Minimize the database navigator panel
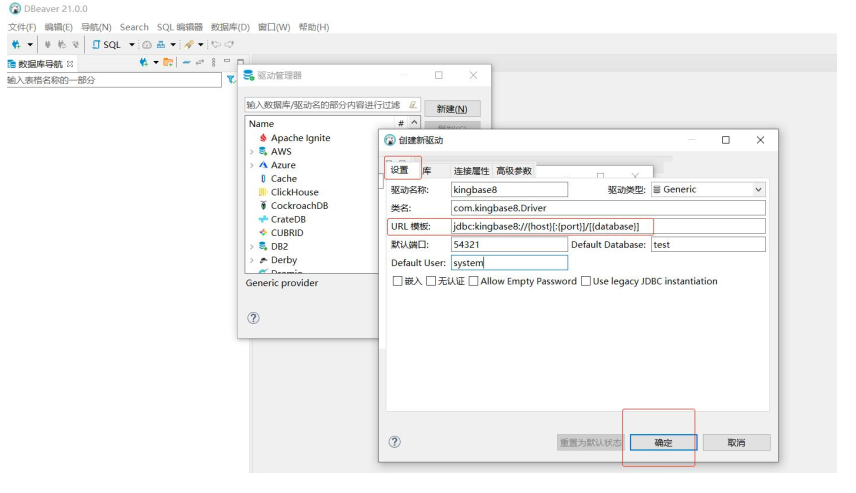This screenshot has width=856, height=493. (x=227, y=61)
